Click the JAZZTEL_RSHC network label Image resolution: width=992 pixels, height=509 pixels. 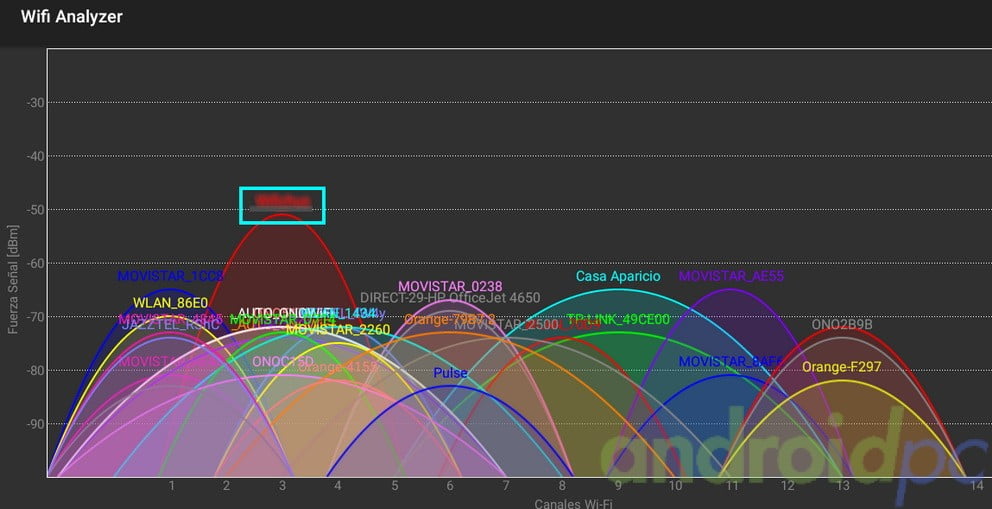click(170, 325)
